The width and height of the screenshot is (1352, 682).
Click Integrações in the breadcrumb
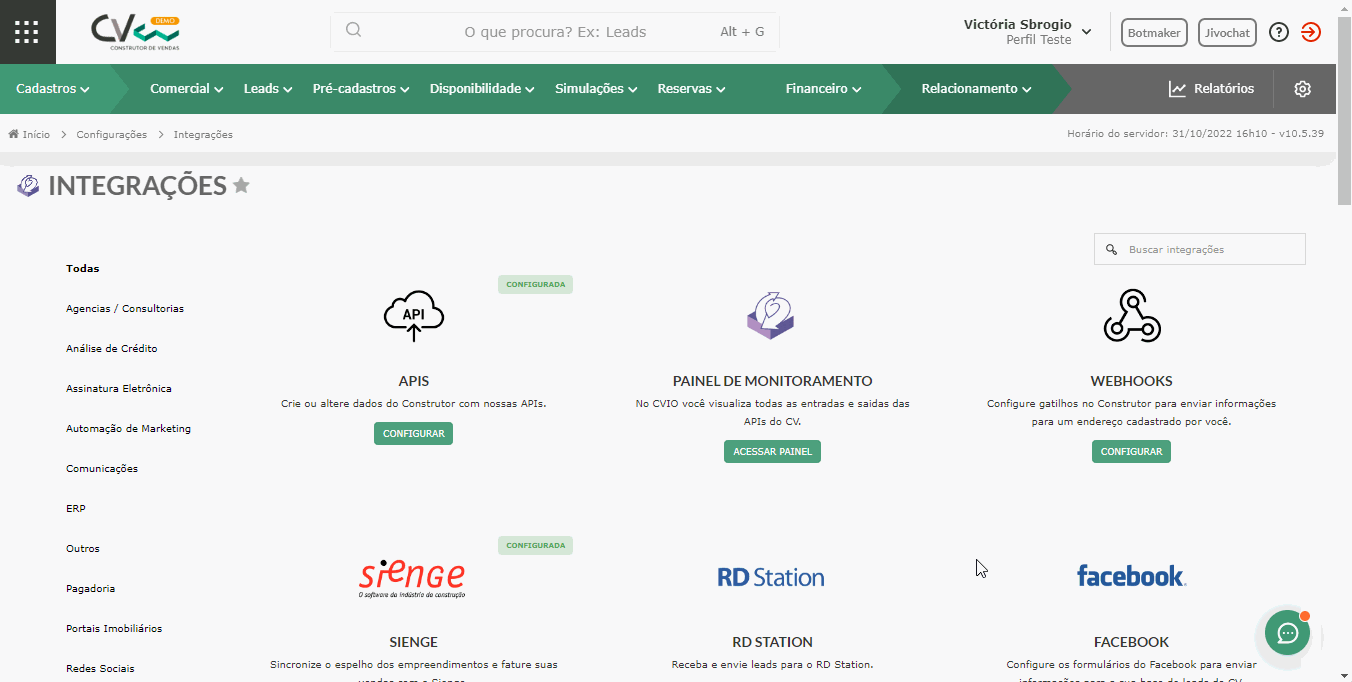tap(203, 134)
